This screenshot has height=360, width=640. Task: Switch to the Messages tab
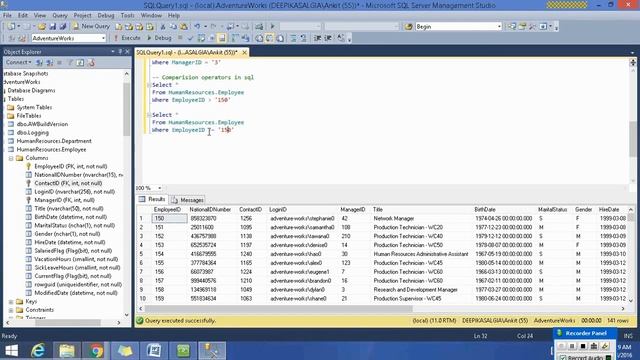point(188,200)
